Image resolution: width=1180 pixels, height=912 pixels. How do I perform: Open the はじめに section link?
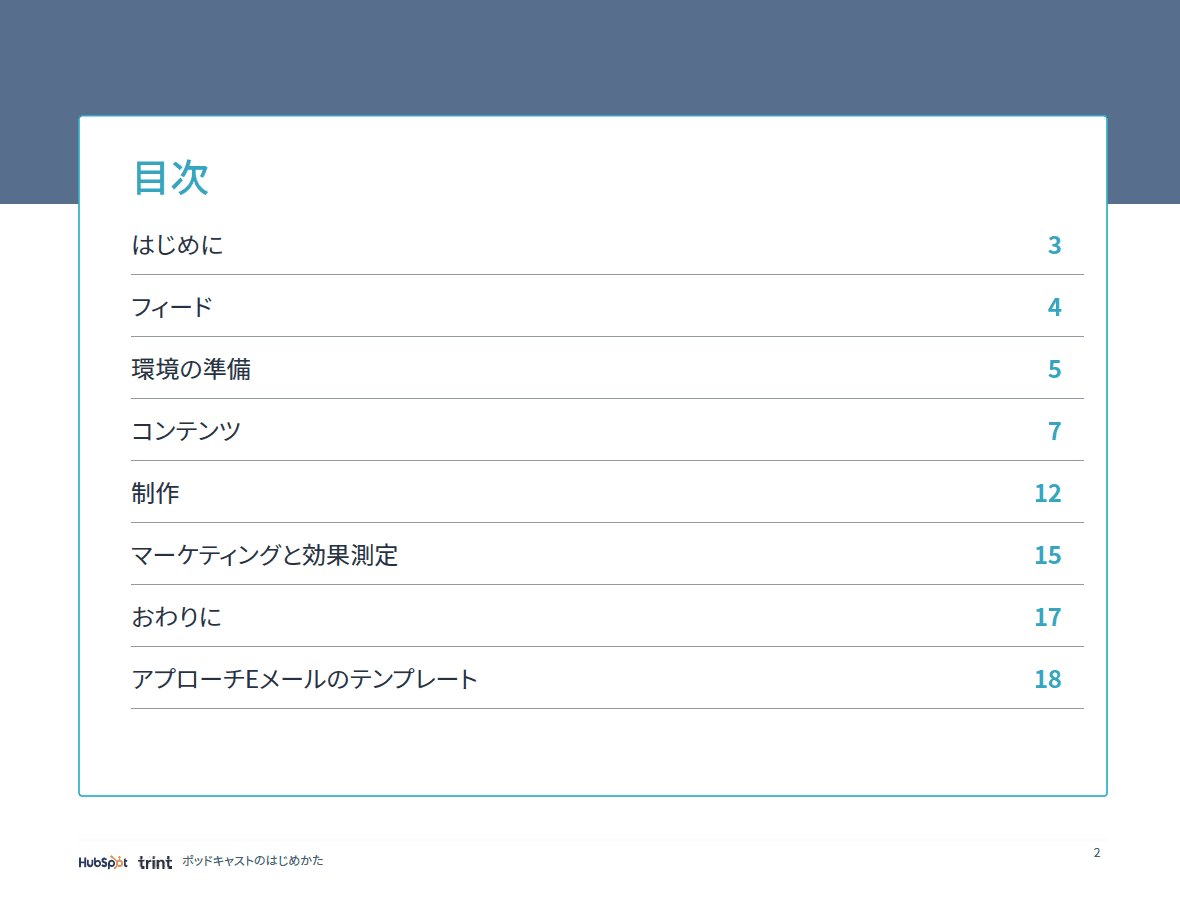coord(178,245)
